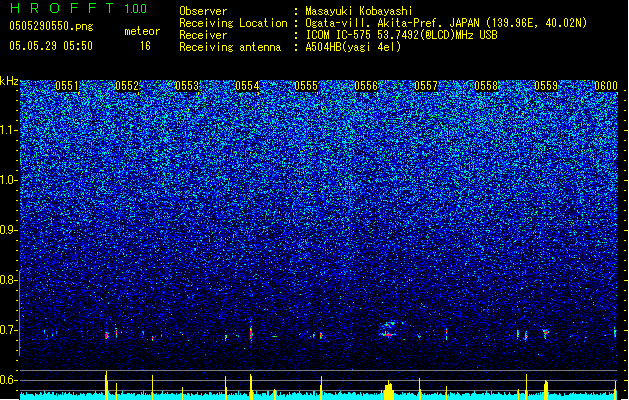Click the A504HB(yagi 4el) antenna text
The image size is (629, 400).
[353, 47]
